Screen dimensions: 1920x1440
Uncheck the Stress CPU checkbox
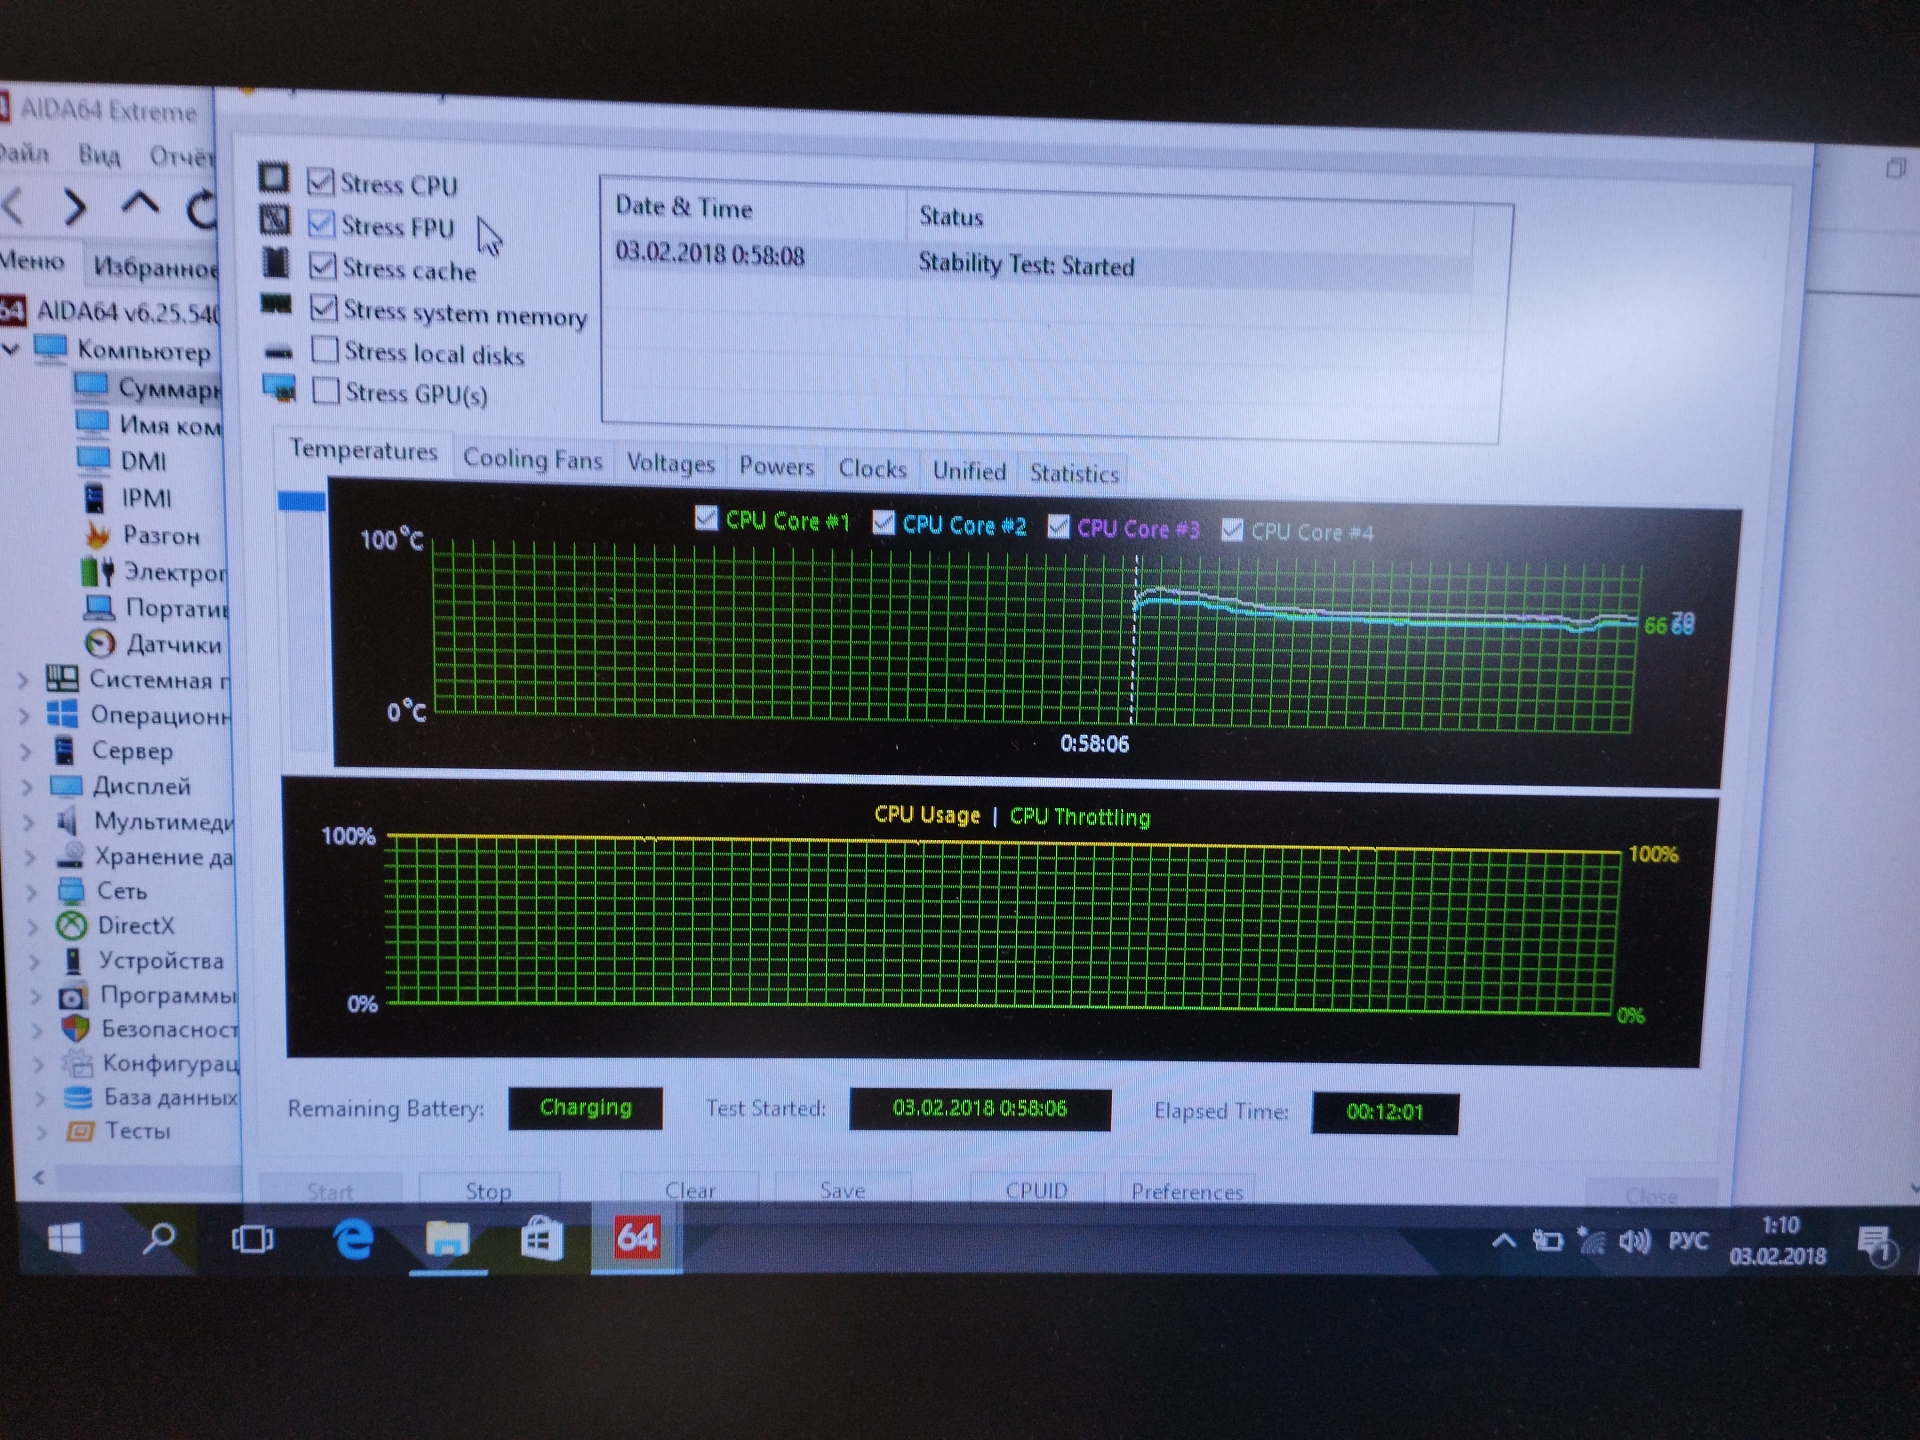click(320, 181)
